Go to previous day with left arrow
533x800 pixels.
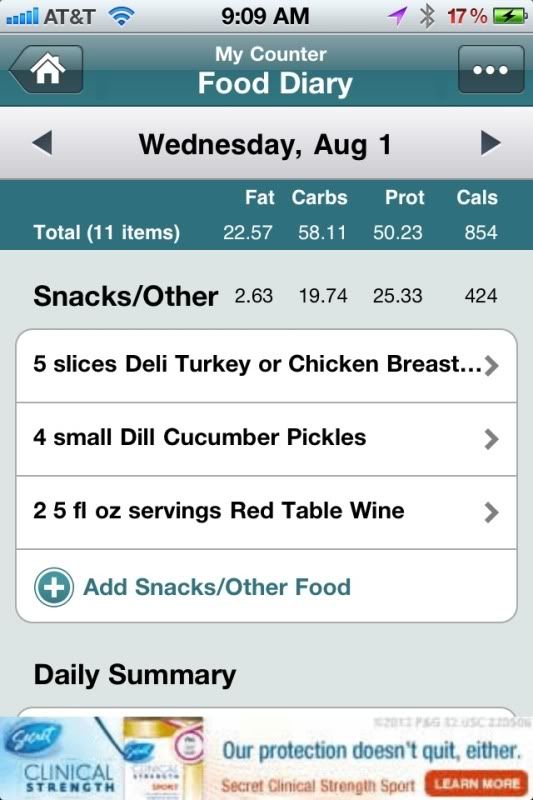click(x=42, y=143)
